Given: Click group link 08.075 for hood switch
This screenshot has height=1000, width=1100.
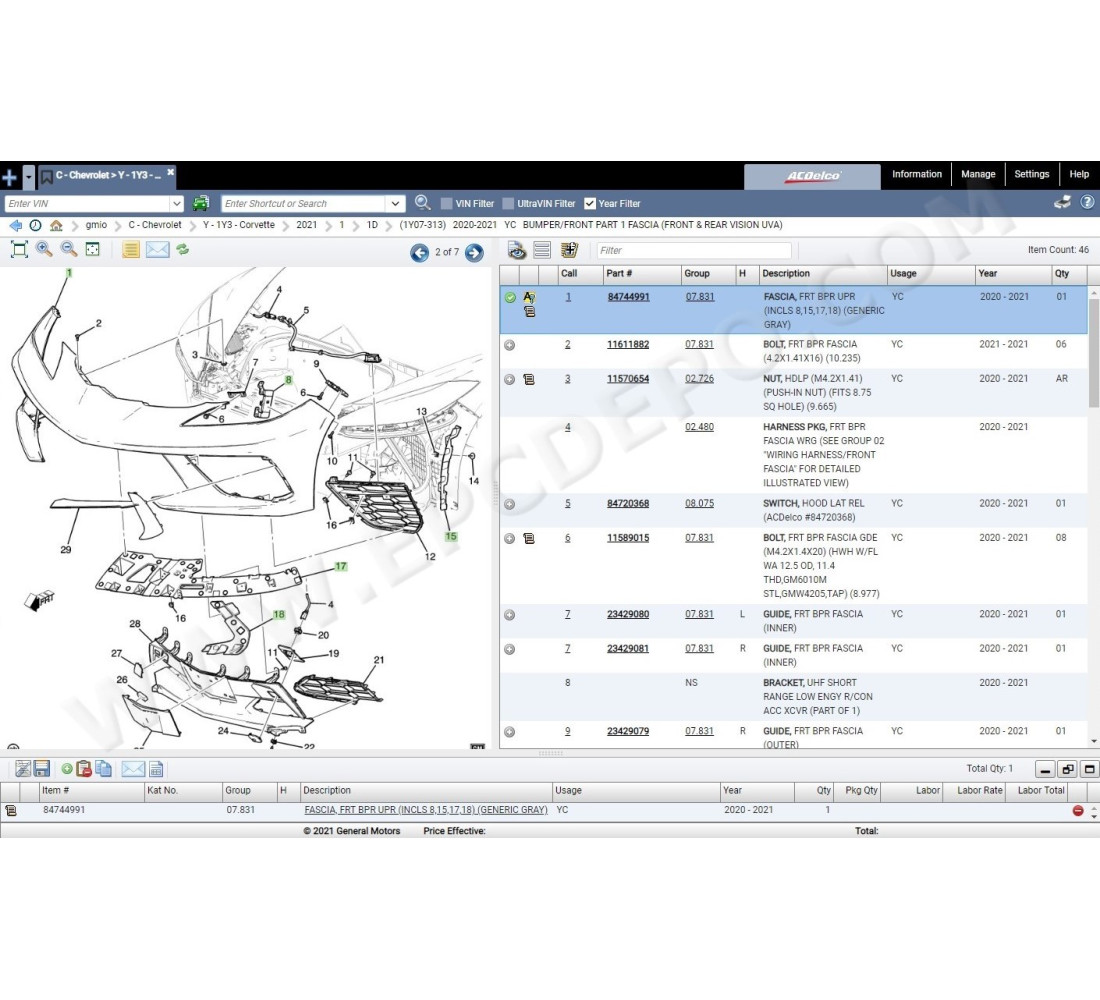Looking at the screenshot, I should click(x=699, y=504).
